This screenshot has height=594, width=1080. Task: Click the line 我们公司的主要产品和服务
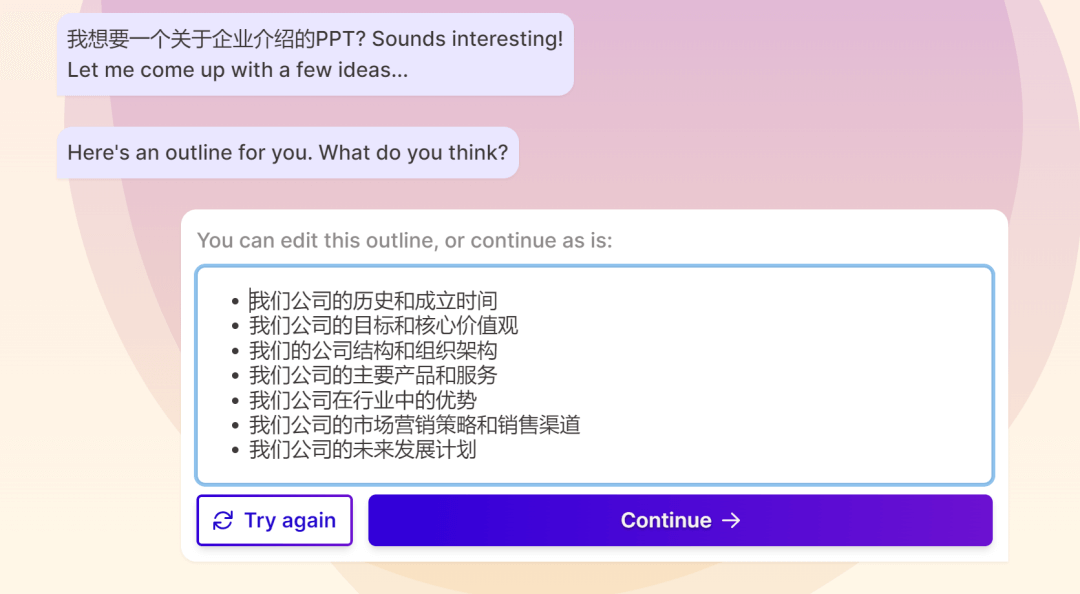(x=373, y=376)
